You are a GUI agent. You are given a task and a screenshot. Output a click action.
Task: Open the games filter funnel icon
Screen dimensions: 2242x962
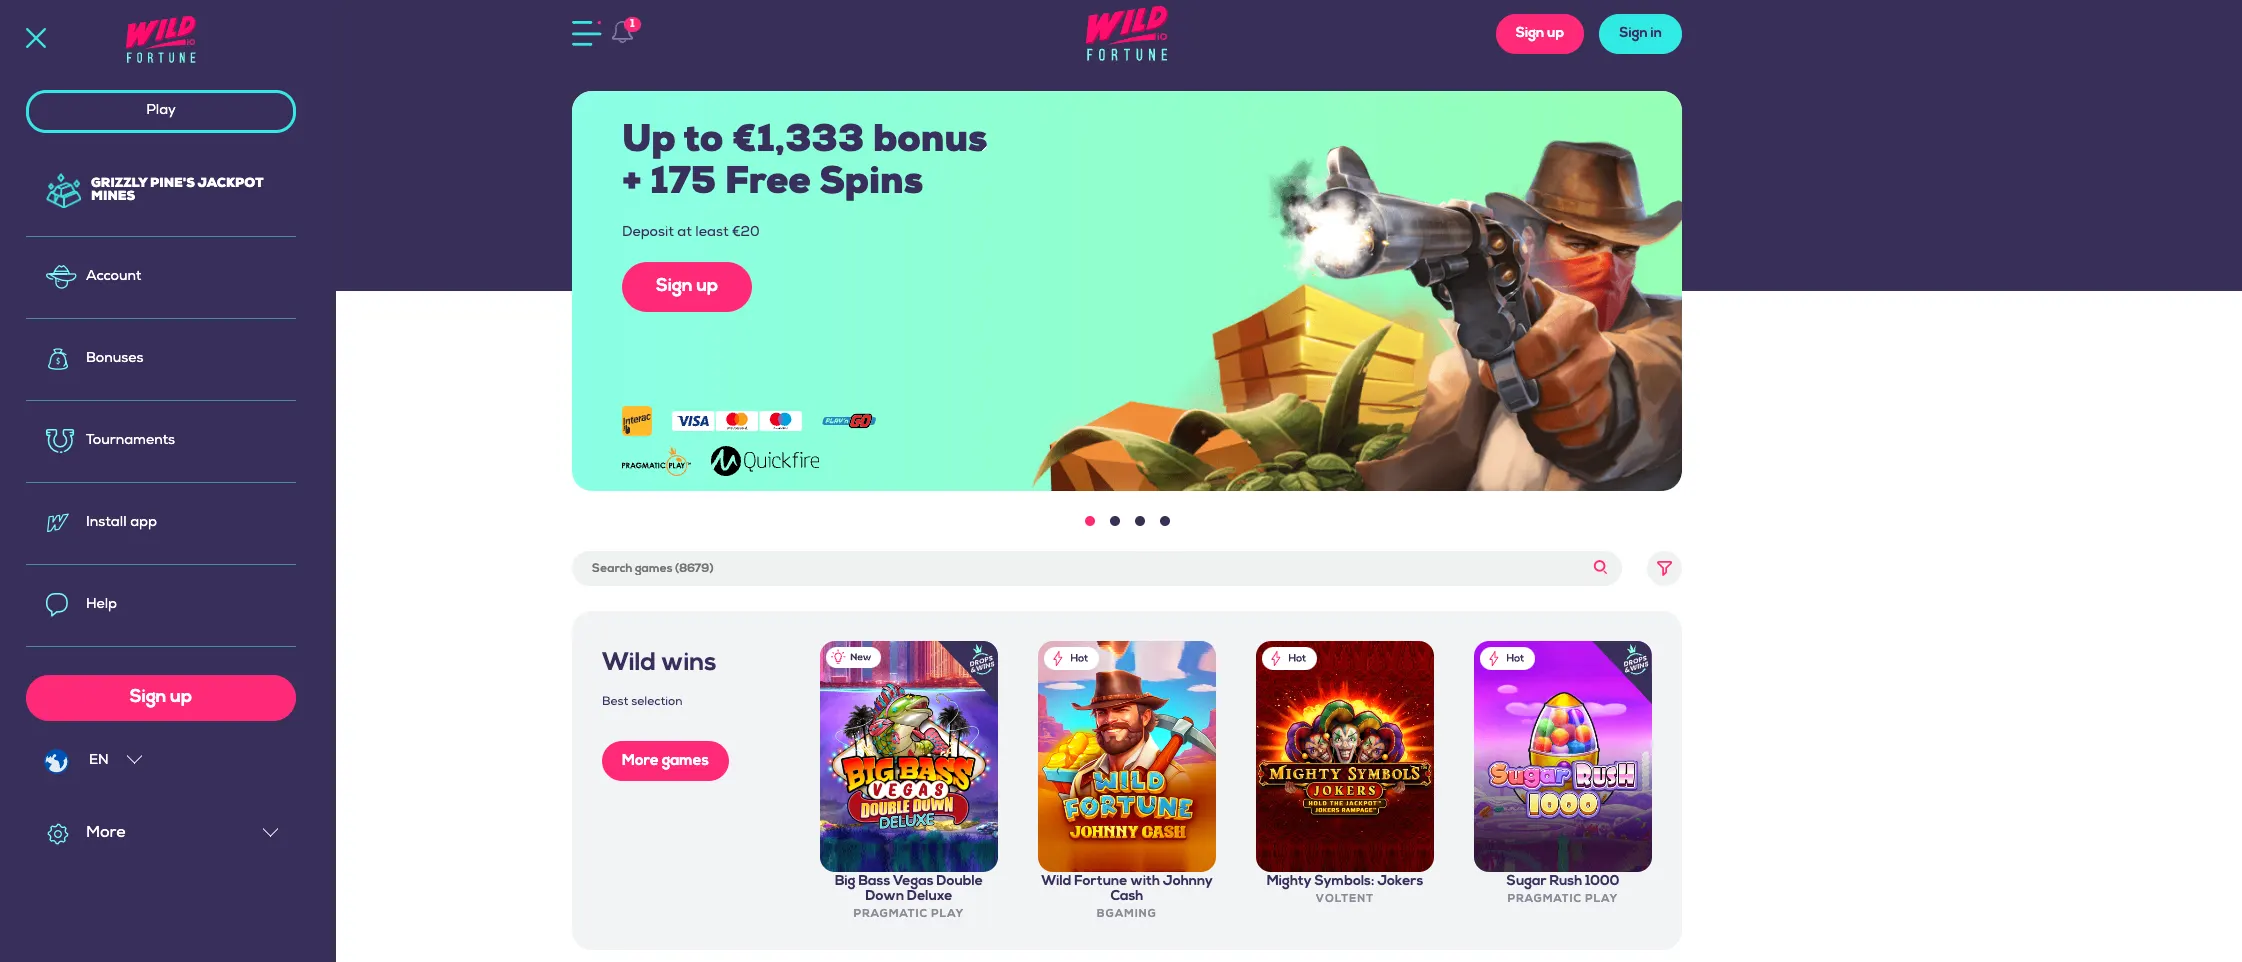1664,568
